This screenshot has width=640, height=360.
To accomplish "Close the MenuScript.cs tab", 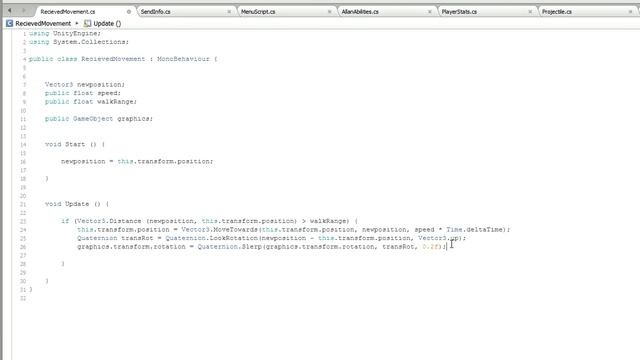I will coord(329,12).
